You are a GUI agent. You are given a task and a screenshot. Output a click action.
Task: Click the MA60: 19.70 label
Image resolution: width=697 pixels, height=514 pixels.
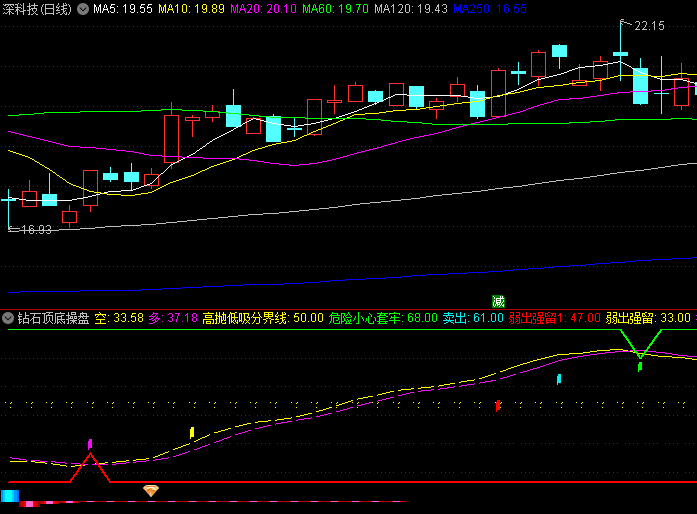[335, 9]
